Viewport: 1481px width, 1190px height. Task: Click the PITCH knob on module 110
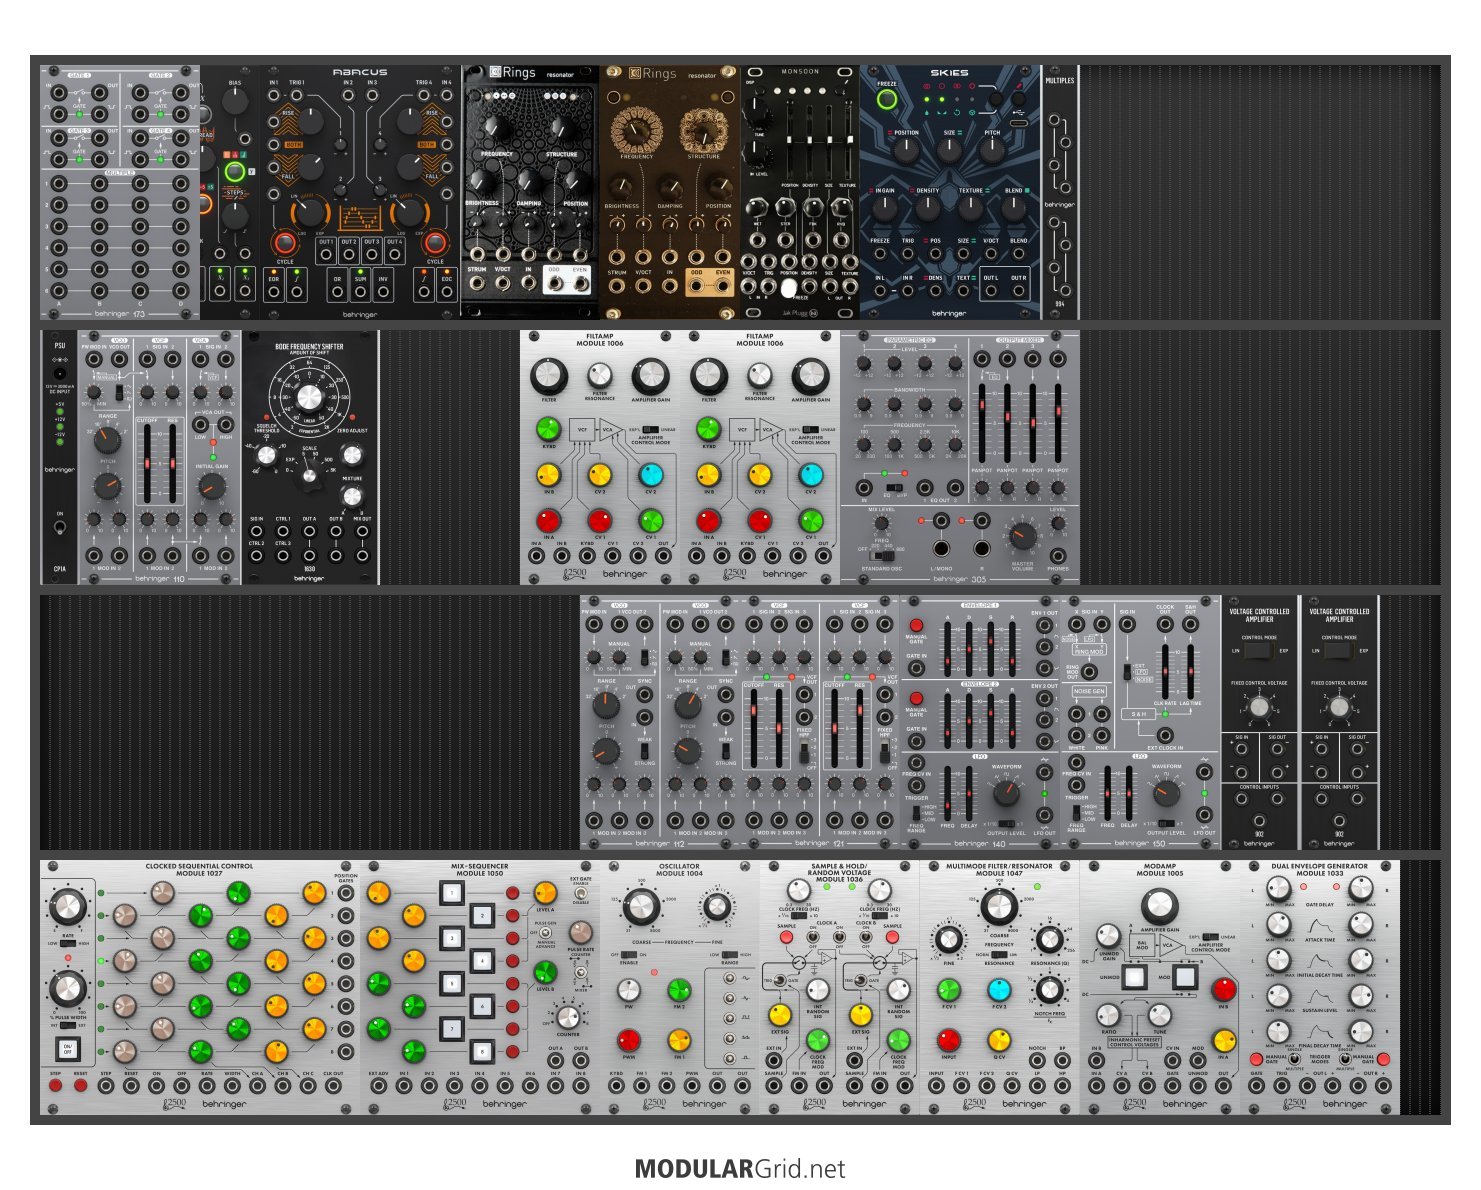pos(106,486)
